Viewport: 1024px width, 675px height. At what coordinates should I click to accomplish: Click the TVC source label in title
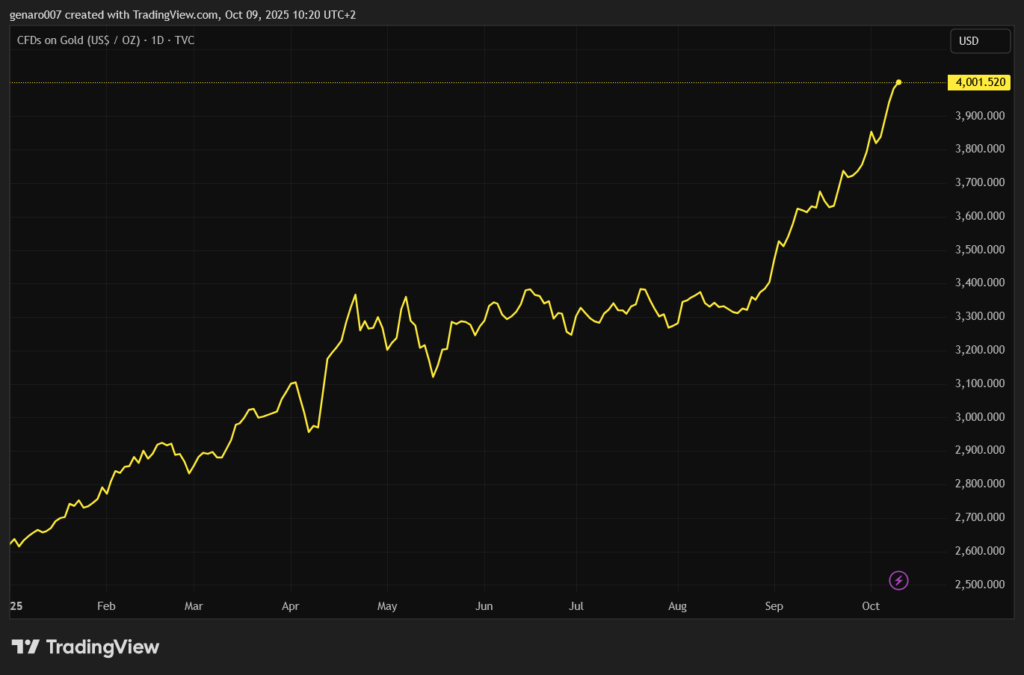click(183, 41)
